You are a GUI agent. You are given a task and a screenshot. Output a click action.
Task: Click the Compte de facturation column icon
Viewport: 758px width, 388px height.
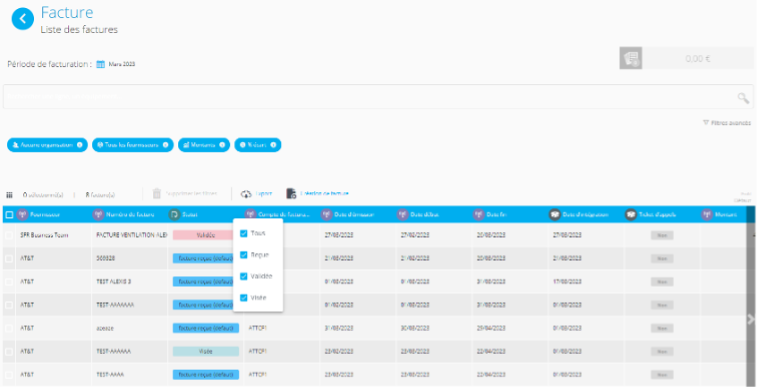pos(250,215)
